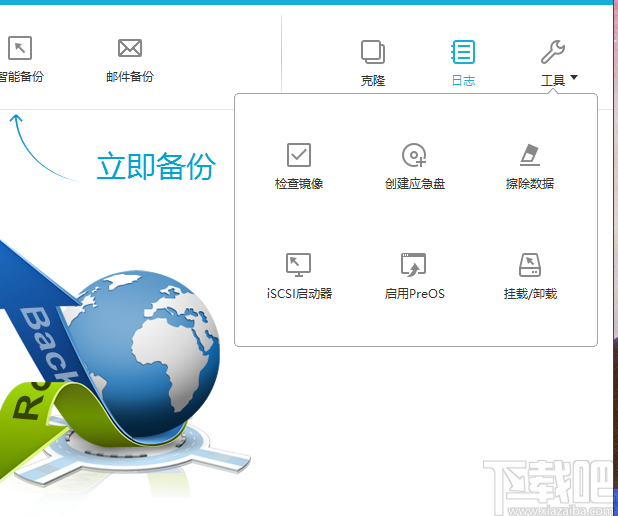The width and height of the screenshot is (618, 516).
Task: Click the 检查镜像 text label
Action: pyautogui.click(x=299, y=184)
